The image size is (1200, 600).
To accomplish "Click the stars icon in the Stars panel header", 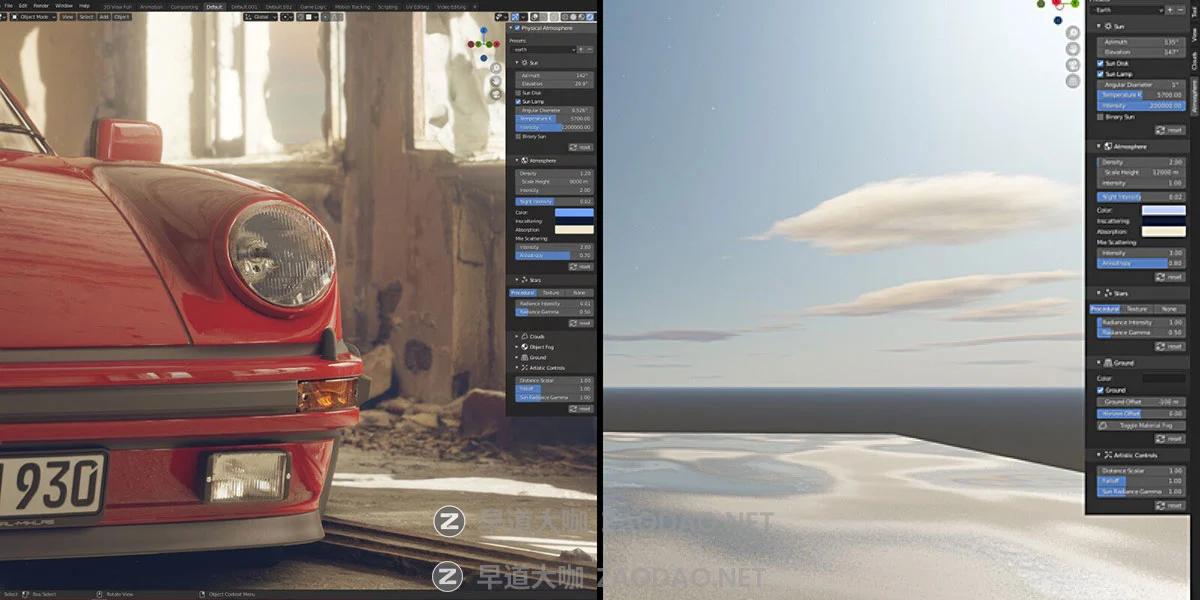I will (524, 277).
